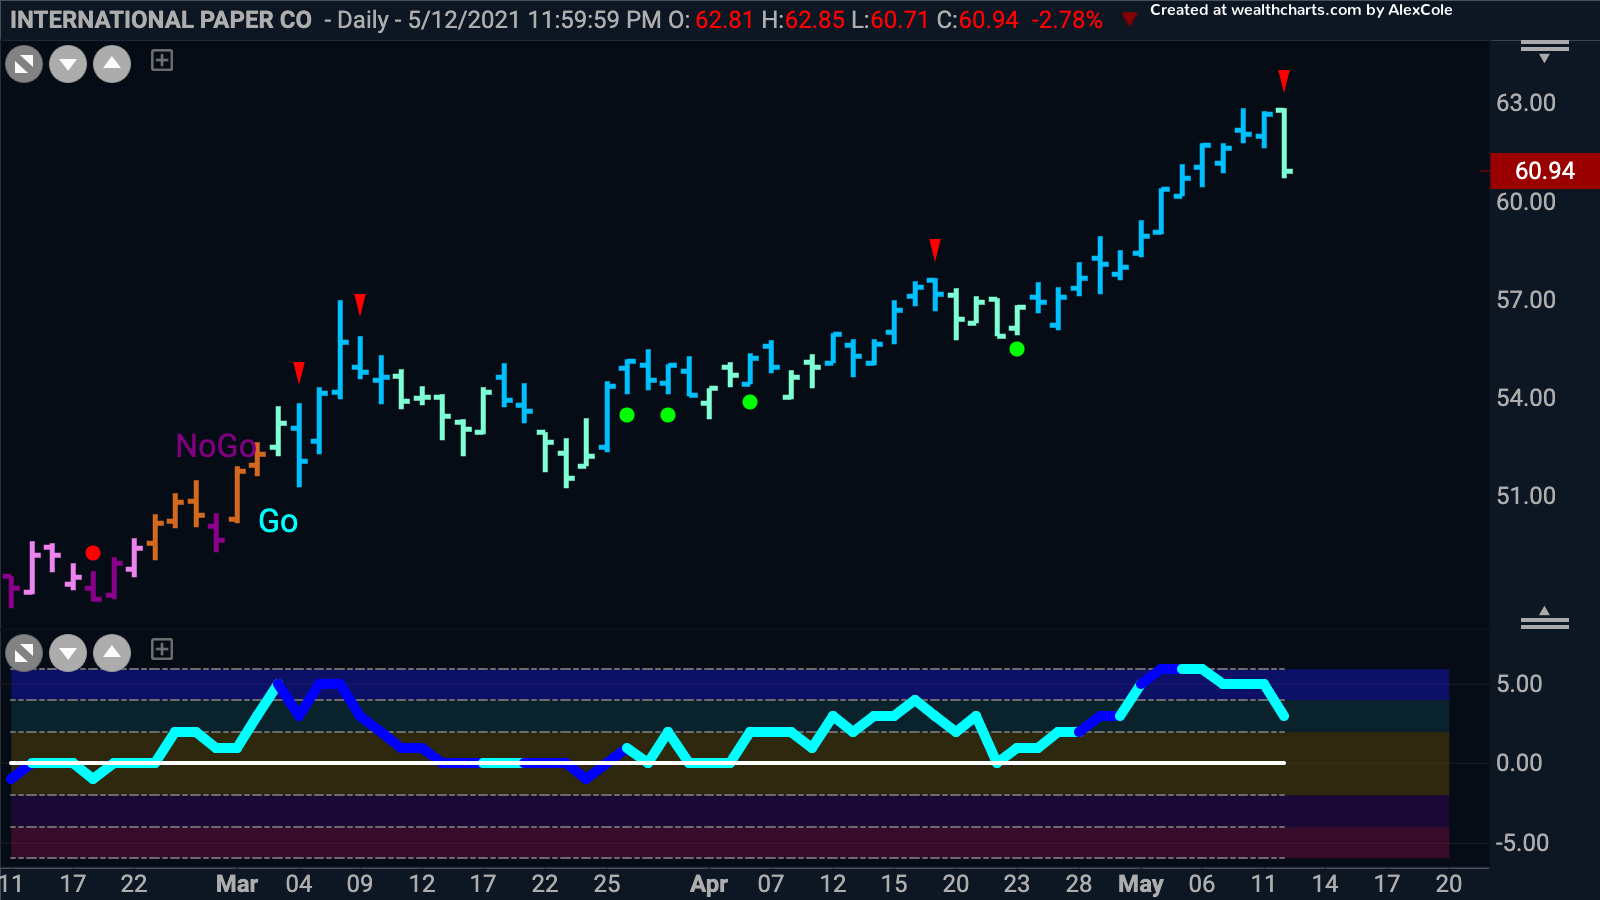Screen dimensions: 1600x900
Task: Click the May label on date axis
Action: [1141, 884]
